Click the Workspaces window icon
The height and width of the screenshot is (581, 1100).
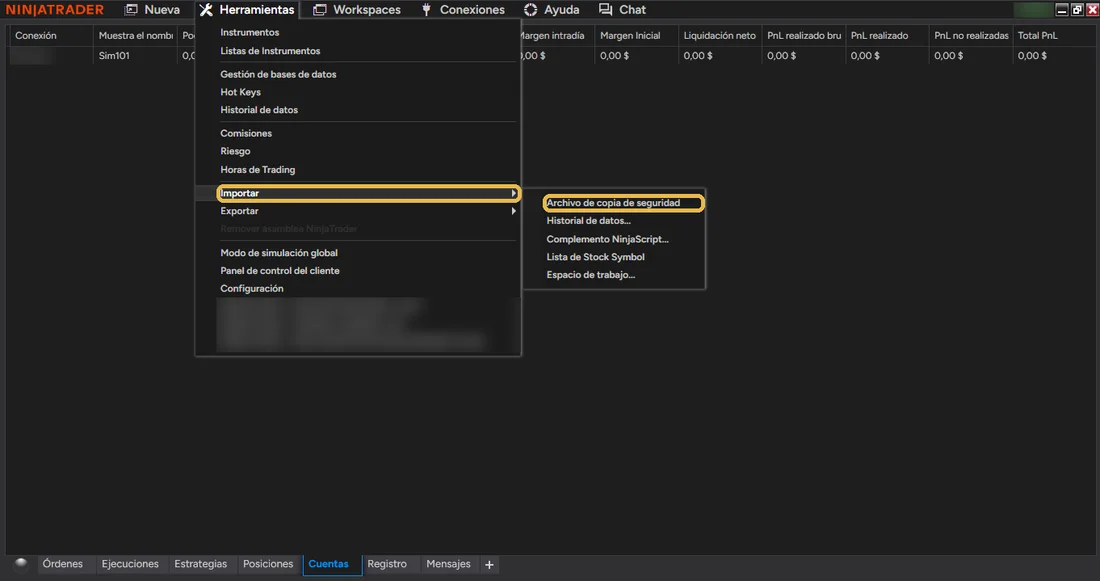(320, 10)
